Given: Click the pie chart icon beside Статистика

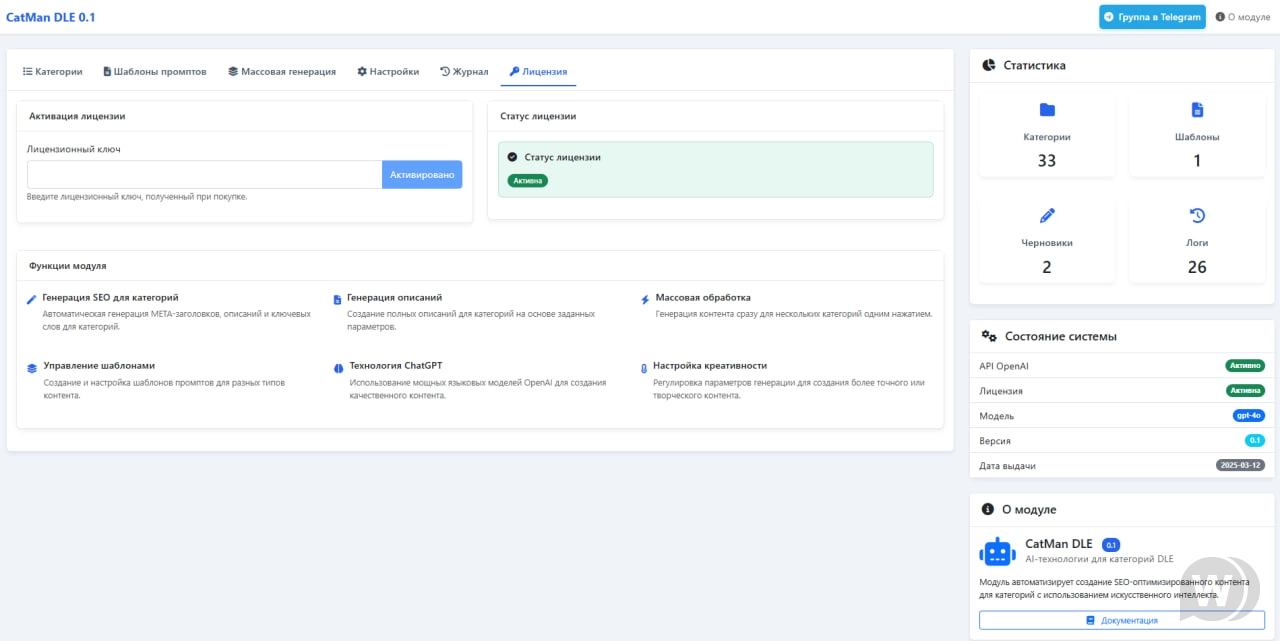Looking at the screenshot, I should pos(988,65).
